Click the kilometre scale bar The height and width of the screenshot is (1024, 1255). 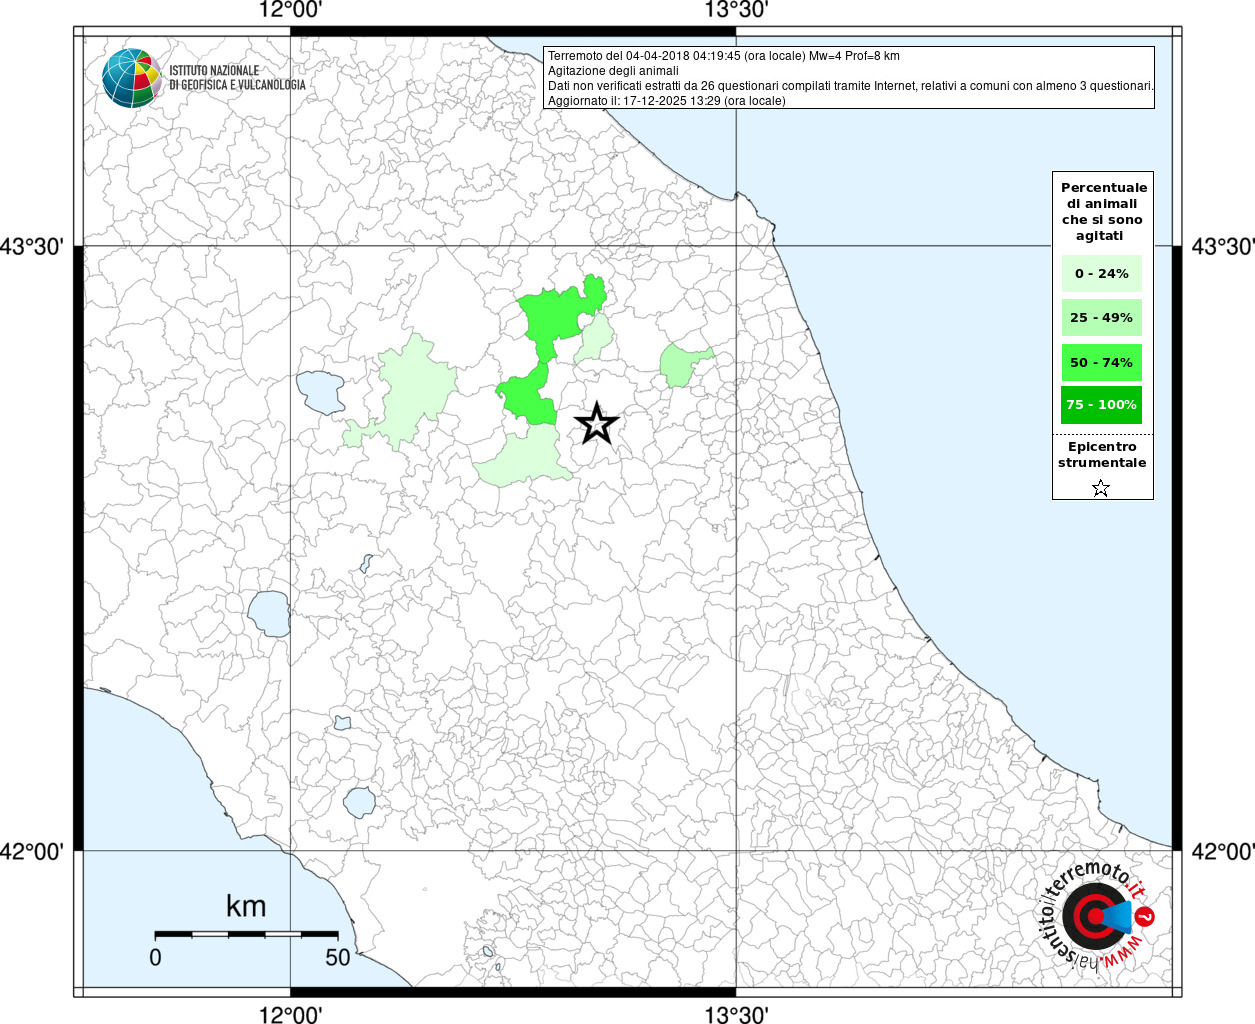[246, 934]
